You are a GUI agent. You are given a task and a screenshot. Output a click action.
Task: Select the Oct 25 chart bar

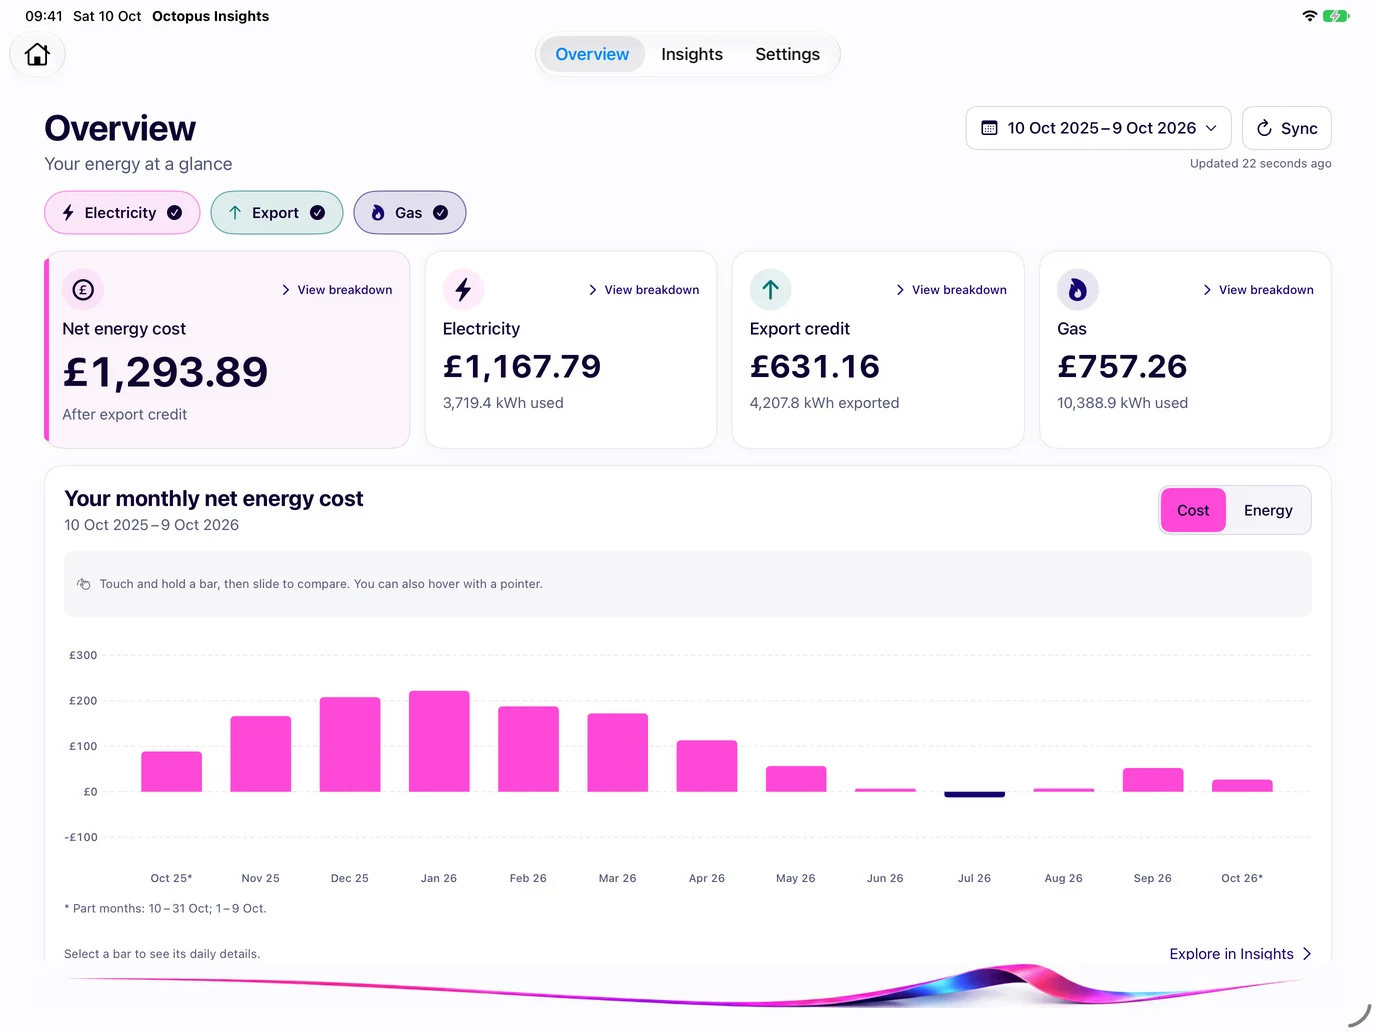click(x=171, y=771)
